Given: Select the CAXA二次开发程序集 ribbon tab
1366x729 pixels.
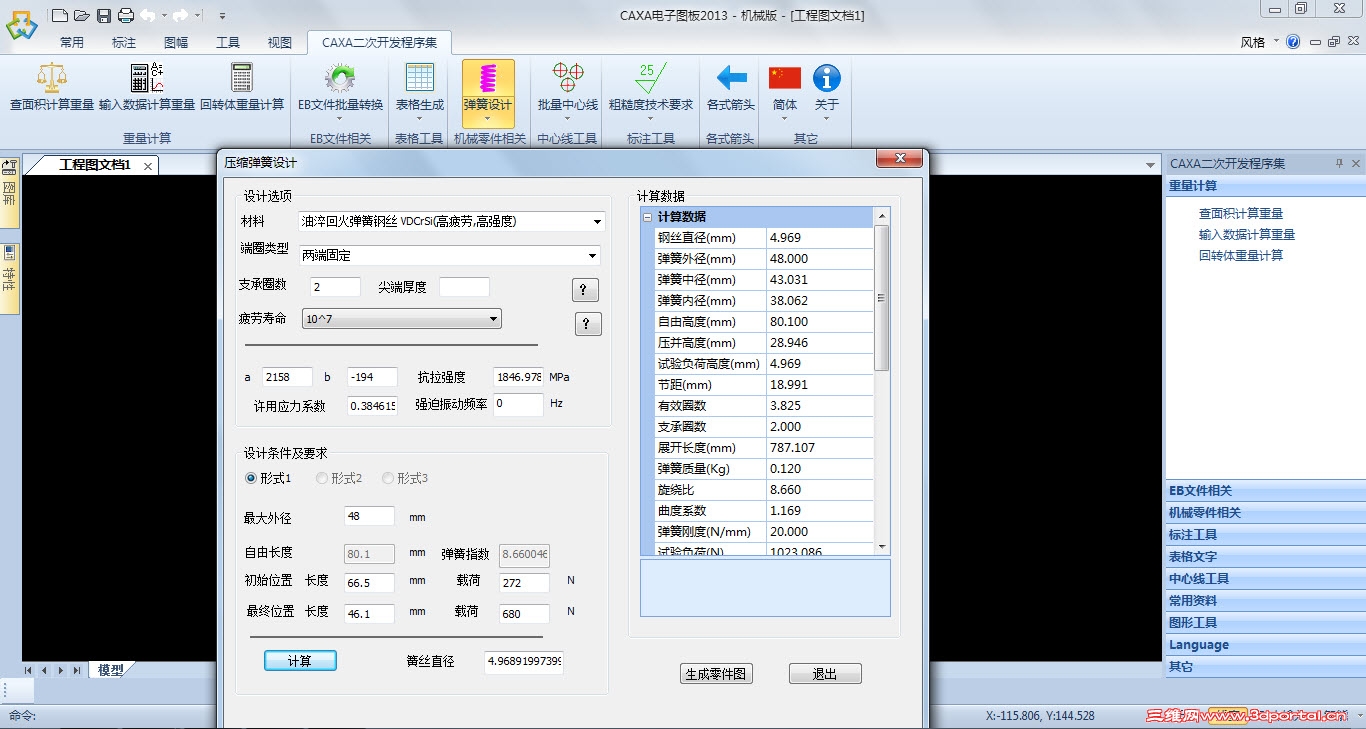Looking at the screenshot, I should [379, 43].
